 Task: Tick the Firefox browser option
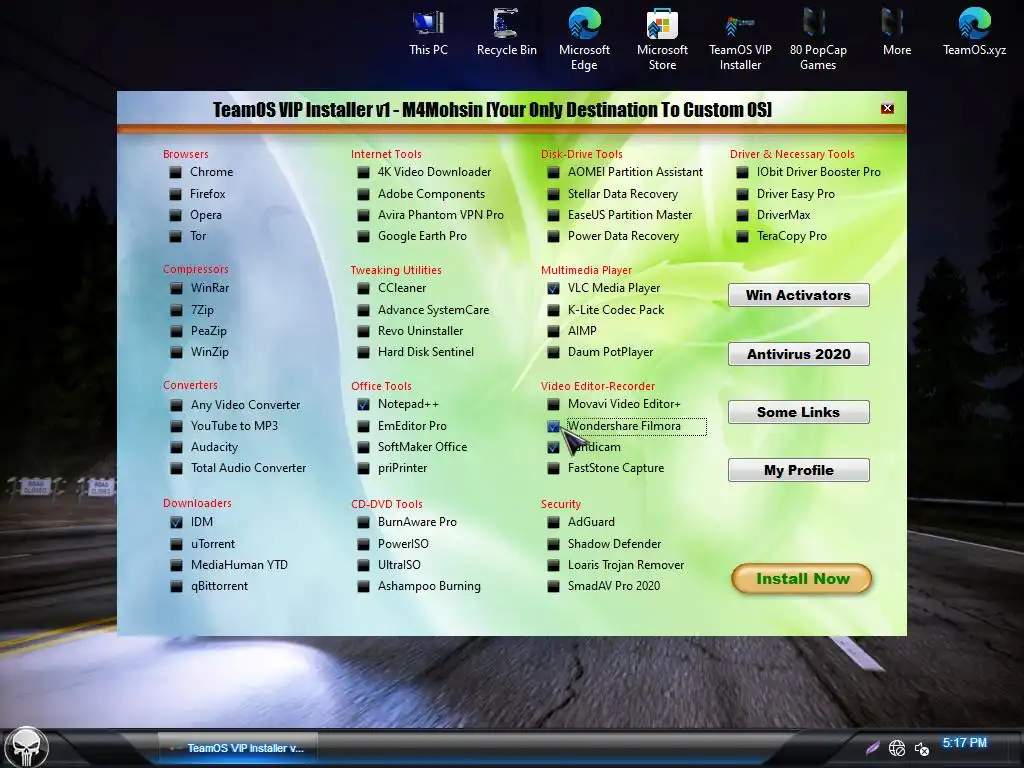(x=175, y=194)
